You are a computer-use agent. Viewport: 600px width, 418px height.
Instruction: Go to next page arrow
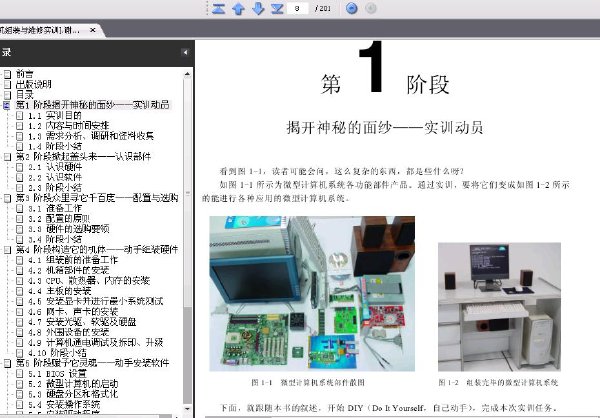pos(258,8)
